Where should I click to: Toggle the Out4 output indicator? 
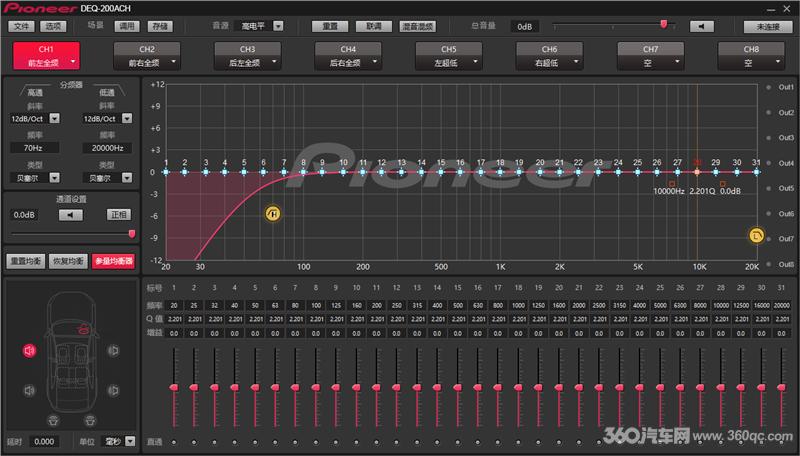pos(768,163)
